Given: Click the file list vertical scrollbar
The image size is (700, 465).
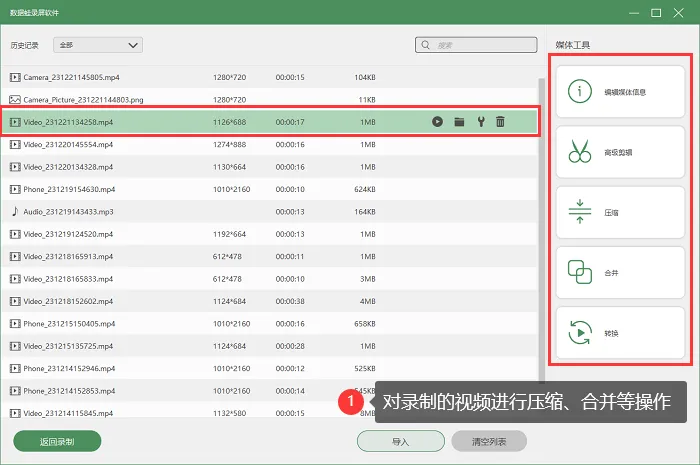Looking at the screenshot, I should coord(542,230).
